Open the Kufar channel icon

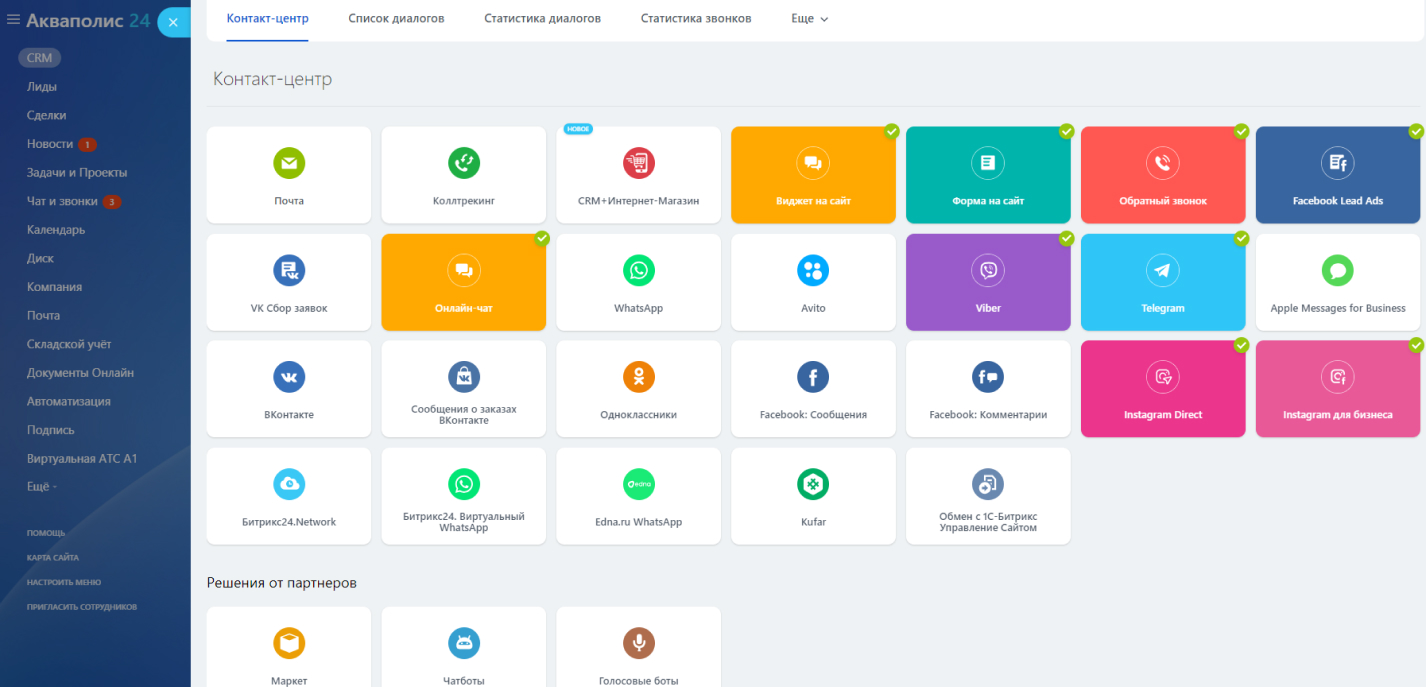click(813, 484)
